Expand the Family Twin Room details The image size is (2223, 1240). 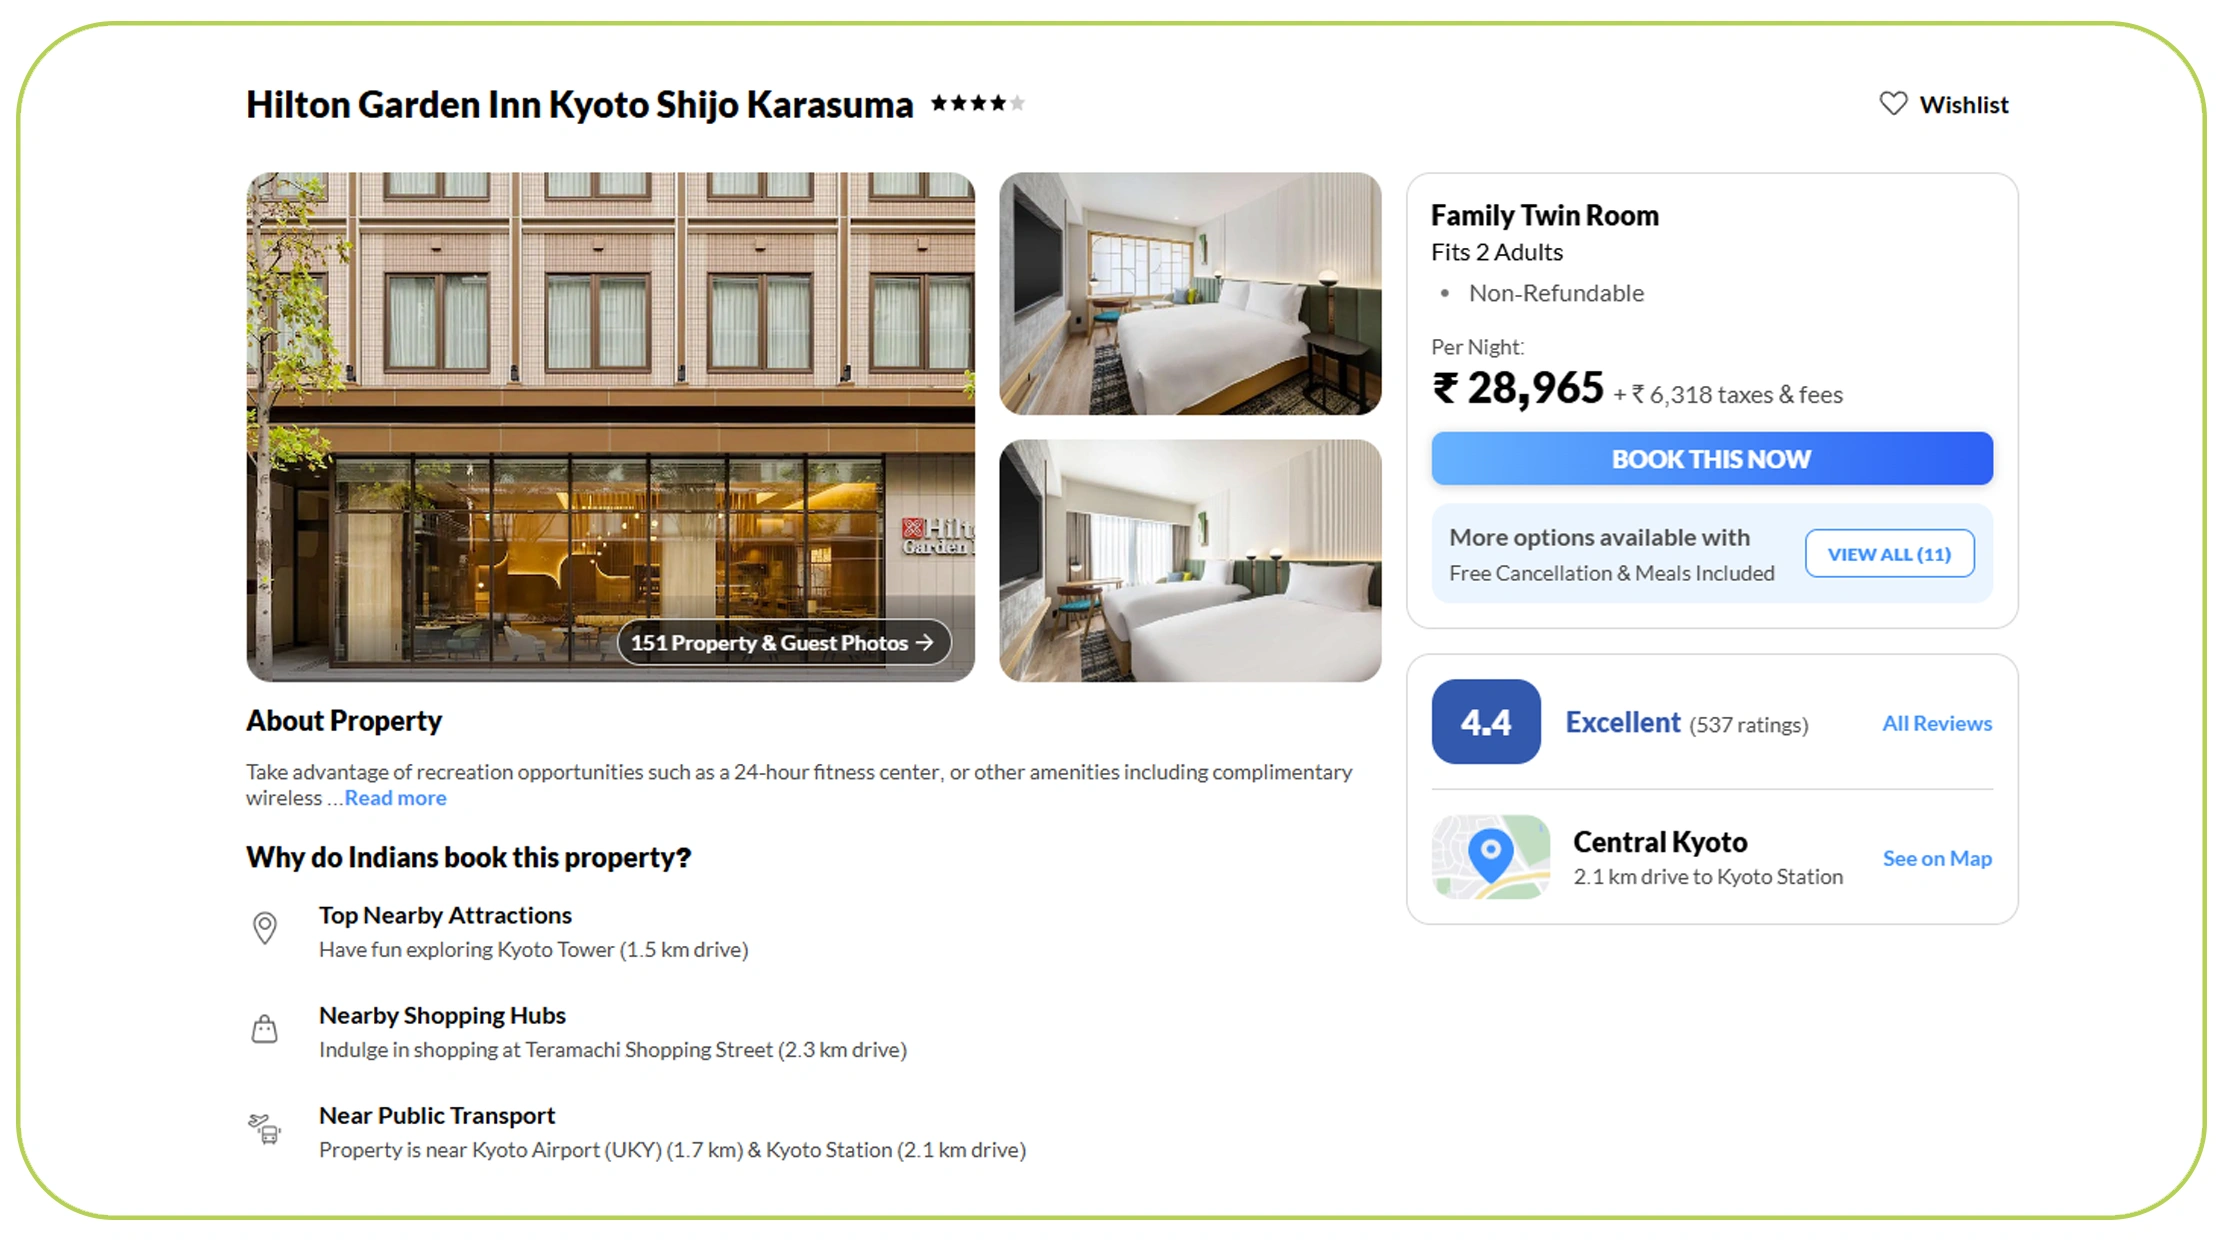point(1544,214)
